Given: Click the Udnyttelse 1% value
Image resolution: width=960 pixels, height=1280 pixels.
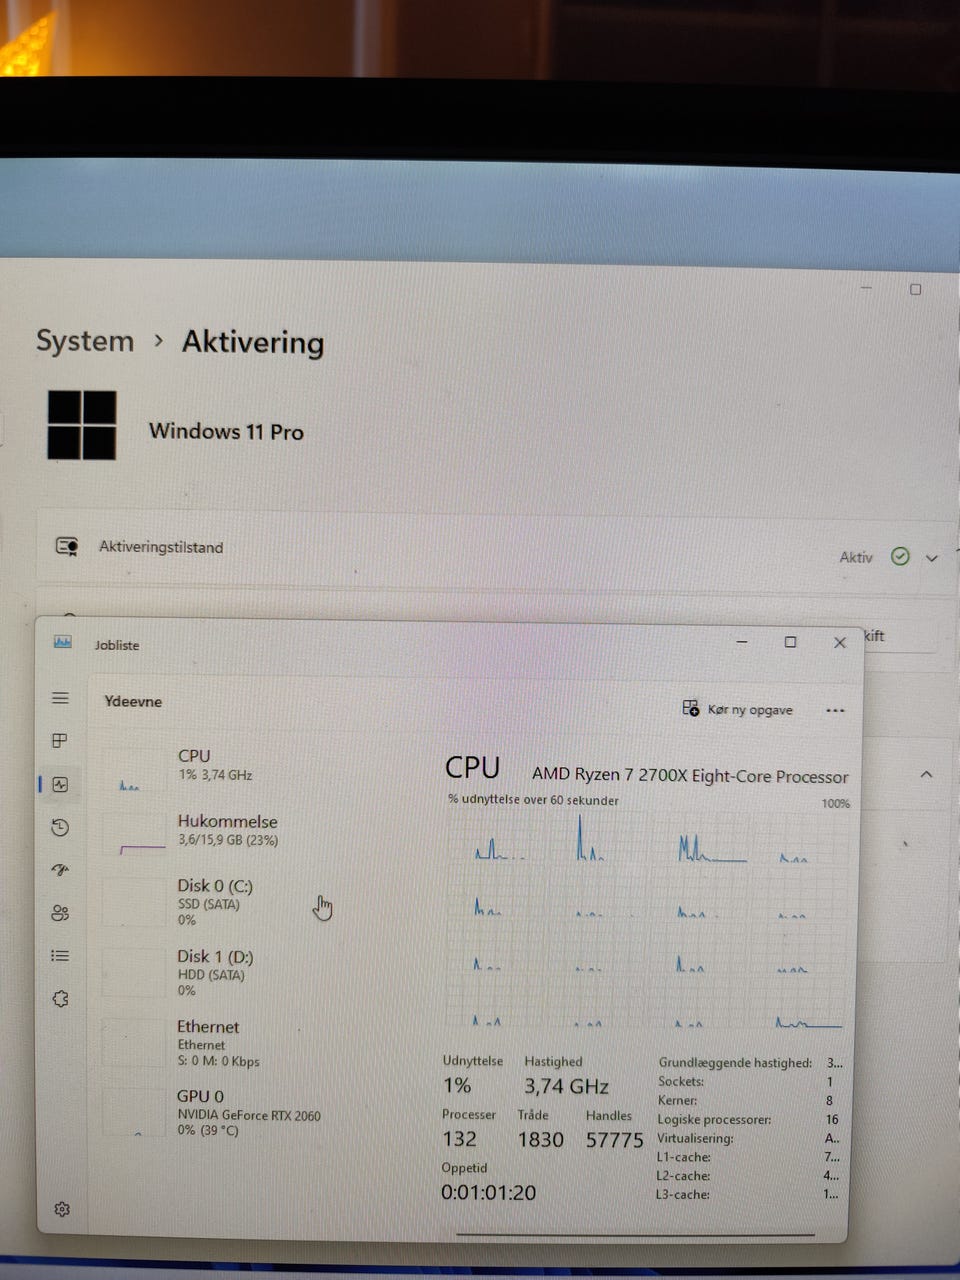Looking at the screenshot, I should [x=457, y=1086].
